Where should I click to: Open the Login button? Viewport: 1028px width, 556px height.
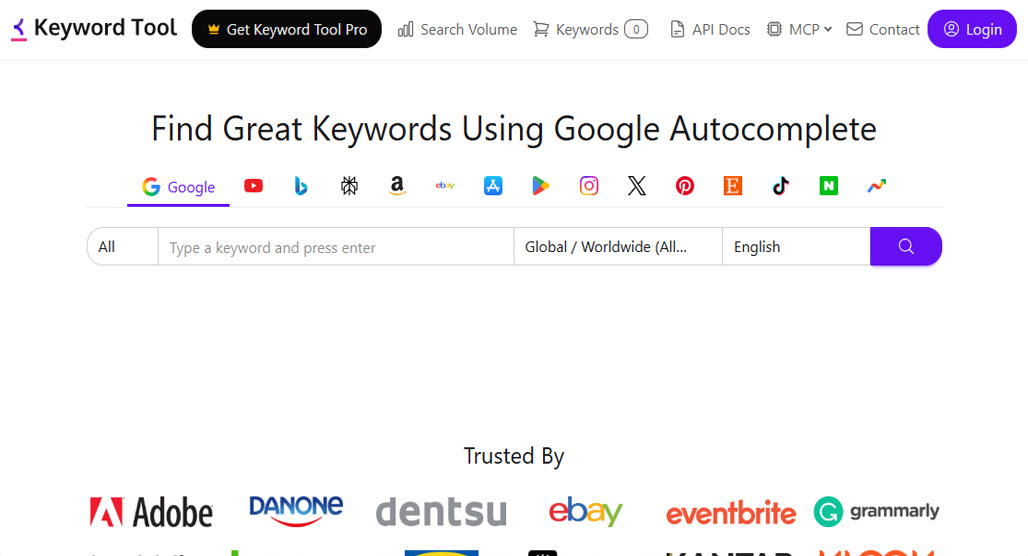click(972, 29)
